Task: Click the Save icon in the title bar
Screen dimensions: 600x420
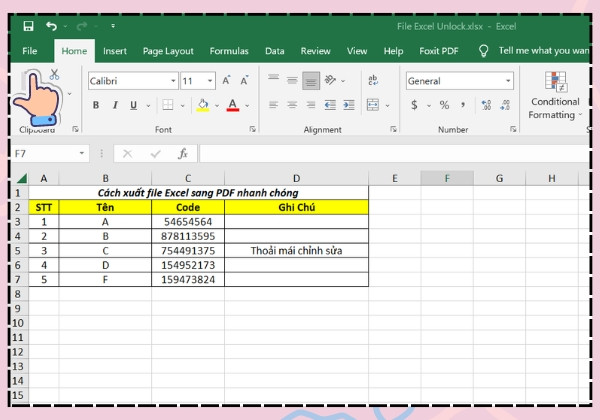Action: click(28, 26)
